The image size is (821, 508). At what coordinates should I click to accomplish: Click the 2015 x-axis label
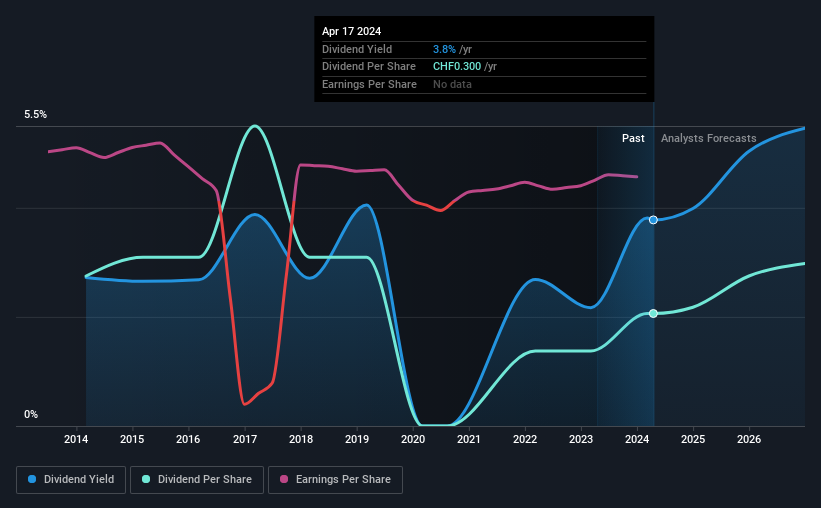pos(132,439)
